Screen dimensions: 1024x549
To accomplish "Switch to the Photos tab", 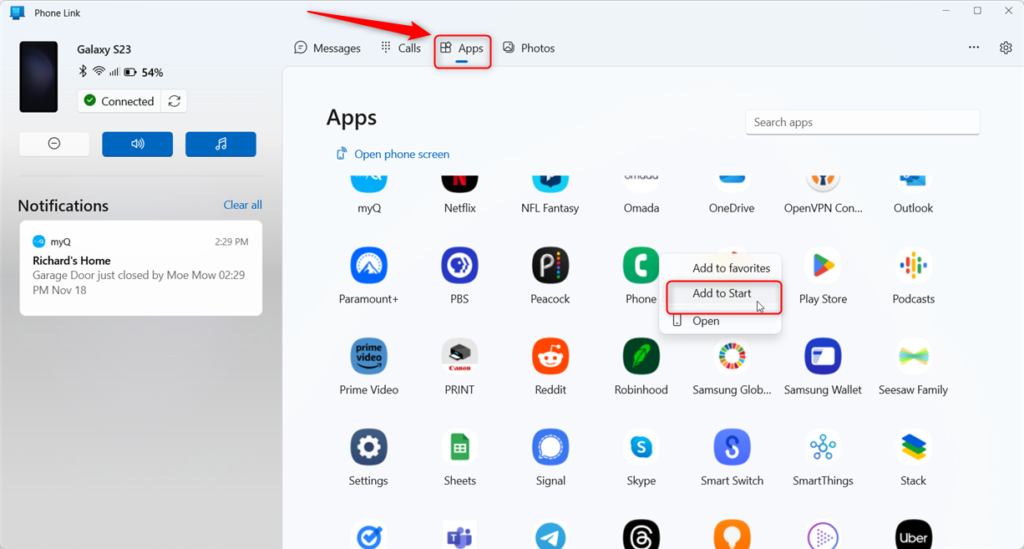I will pyautogui.click(x=528, y=48).
